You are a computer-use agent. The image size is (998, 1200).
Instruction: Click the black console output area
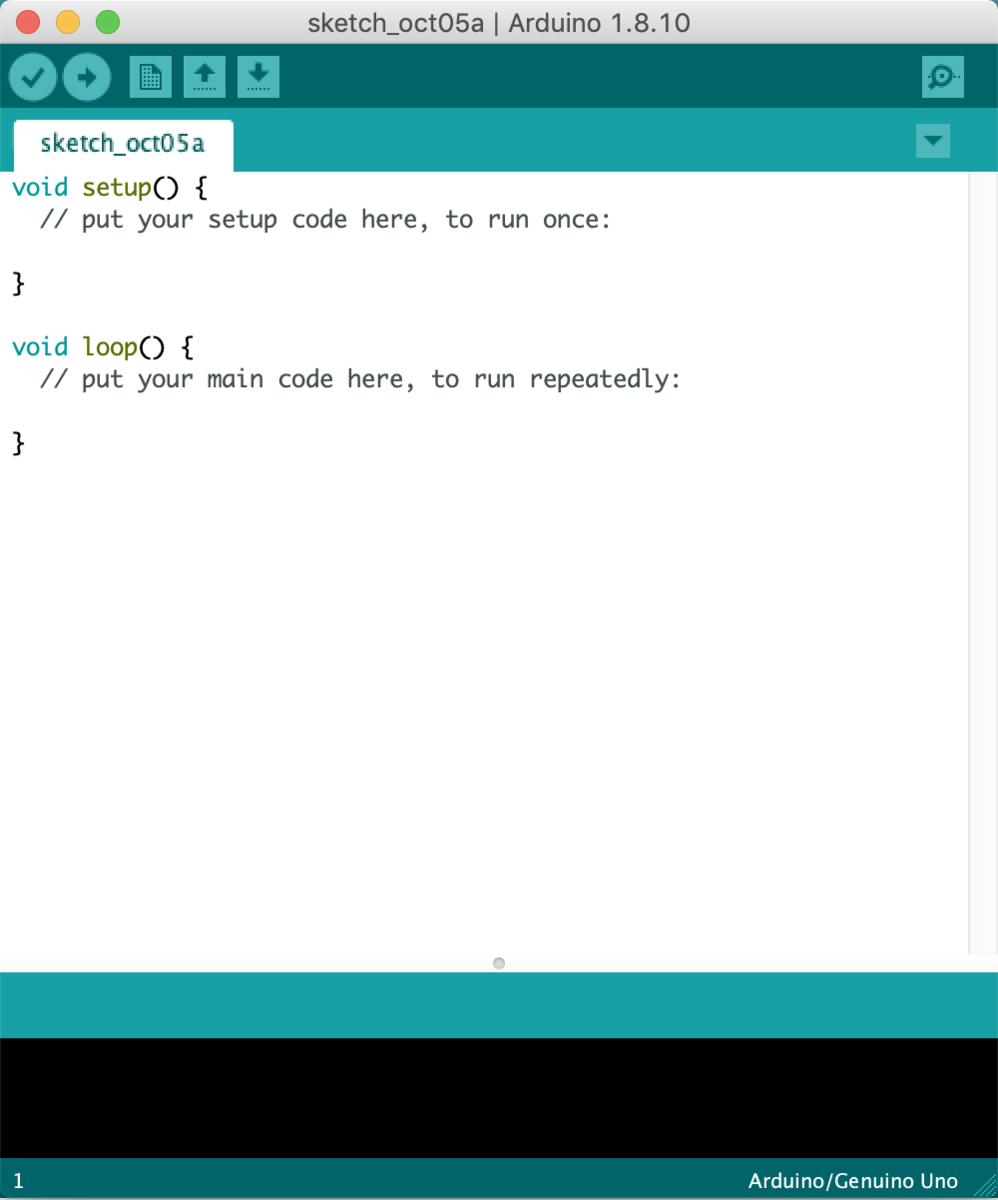pyautogui.click(x=499, y=1098)
